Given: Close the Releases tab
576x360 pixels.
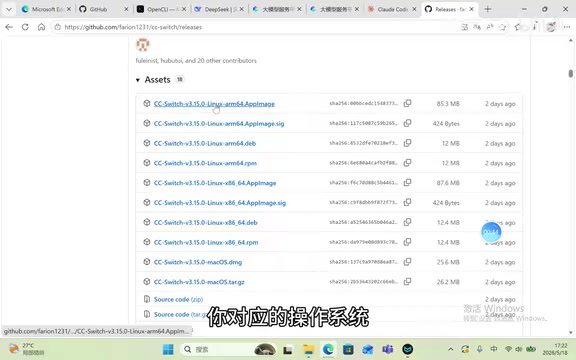Looking at the screenshot, I should point(472,9).
